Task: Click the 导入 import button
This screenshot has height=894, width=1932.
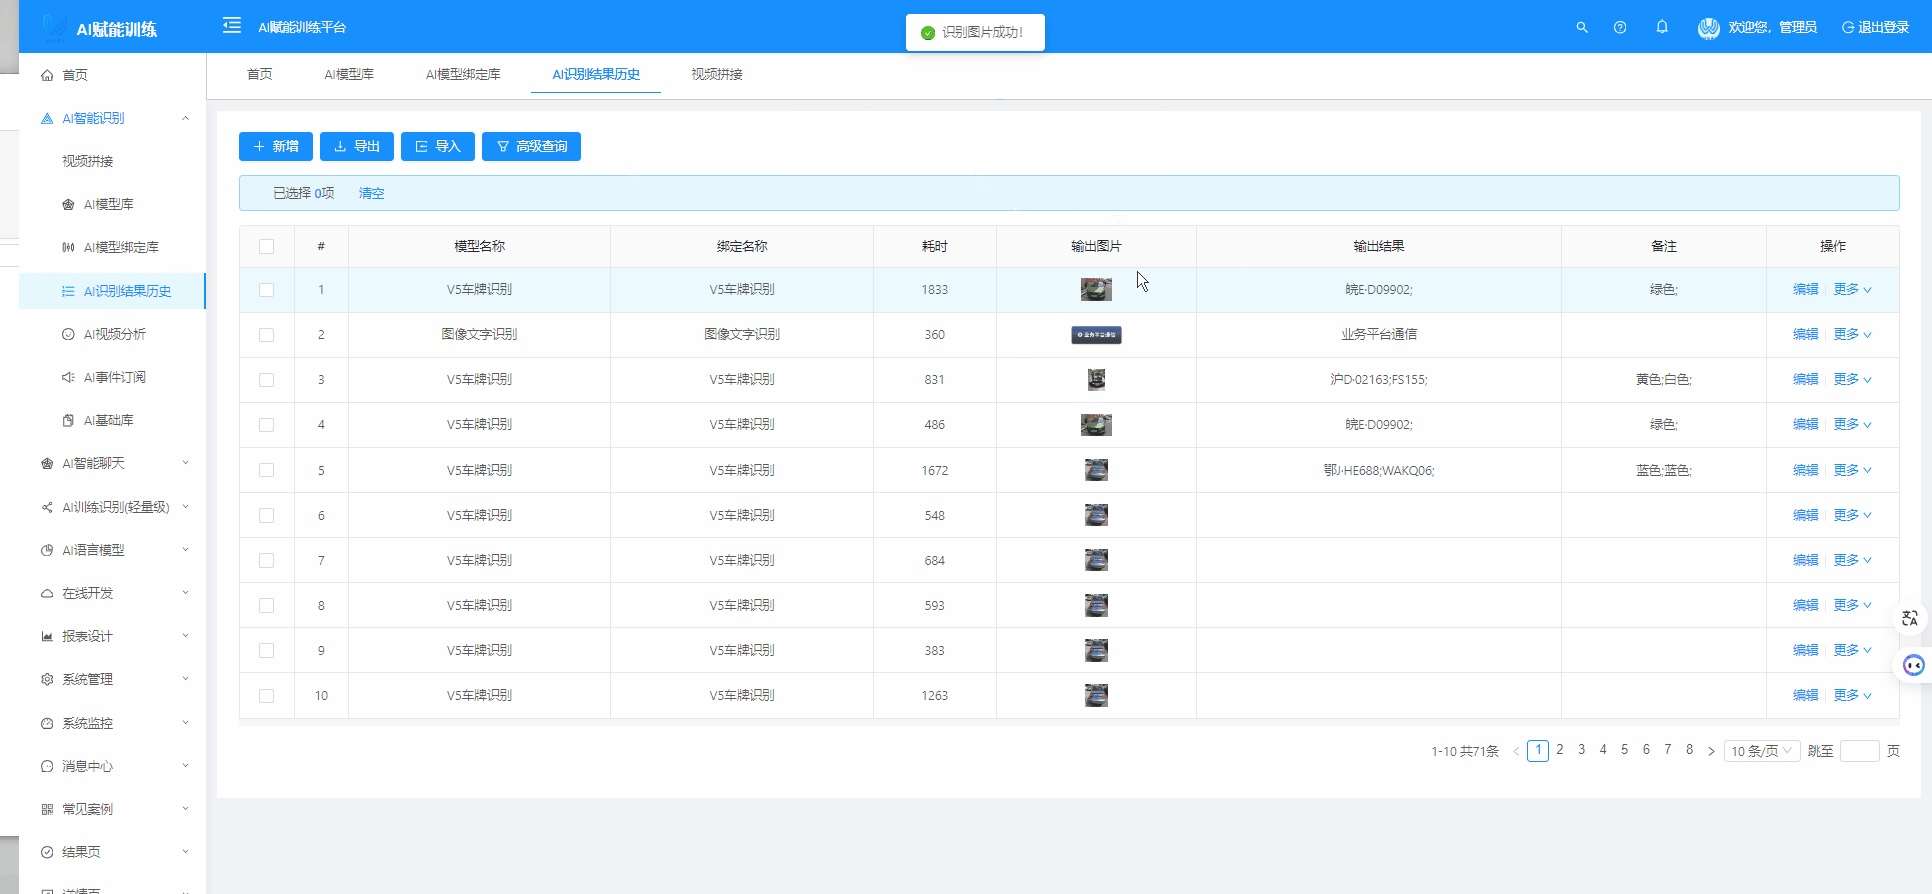Action: (438, 146)
